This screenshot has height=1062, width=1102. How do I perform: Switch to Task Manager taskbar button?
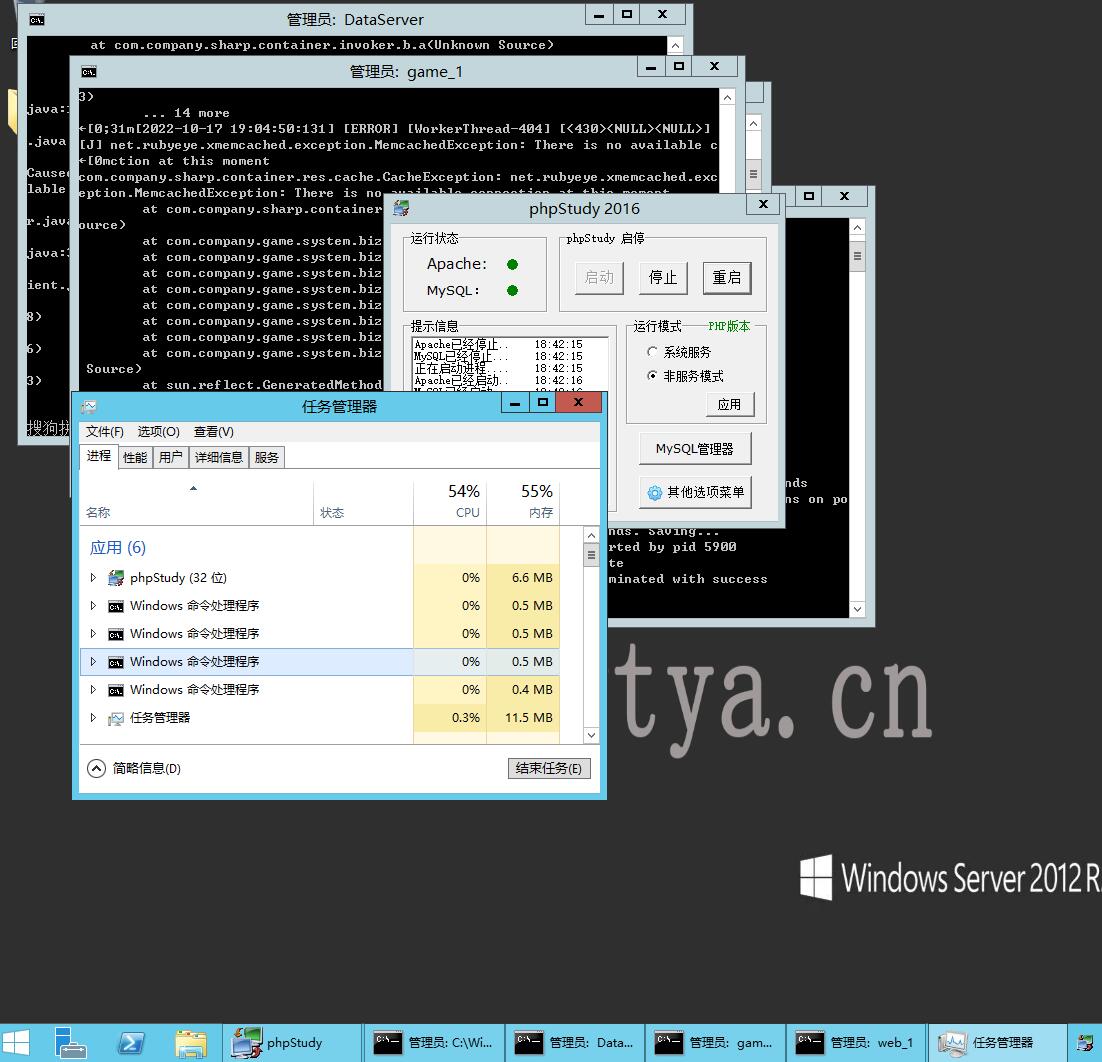point(996,1043)
